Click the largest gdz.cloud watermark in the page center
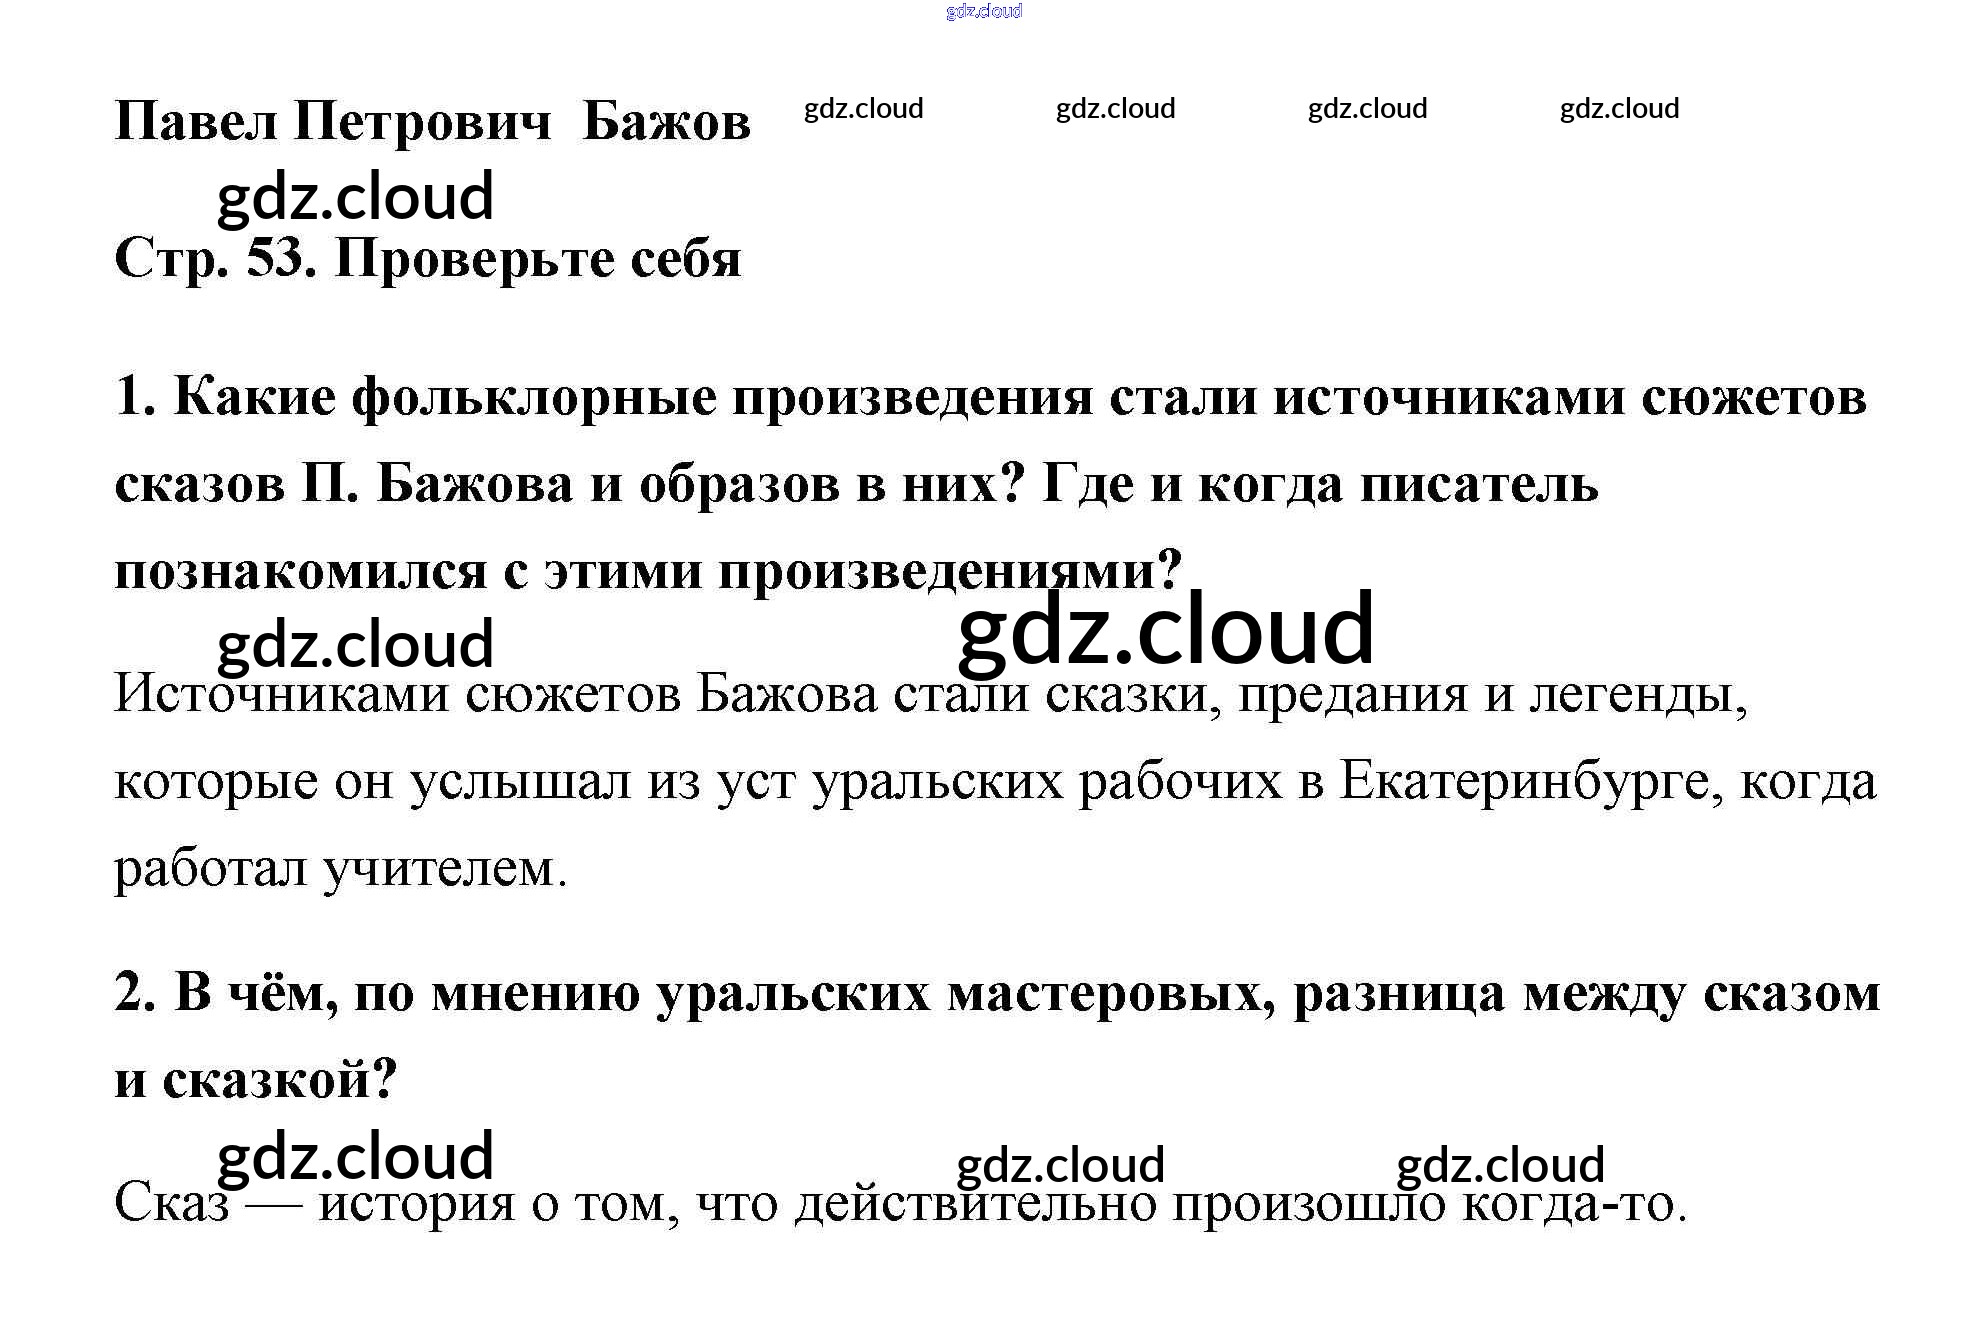The height and width of the screenshot is (1320, 1968). pyautogui.click(x=1165, y=628)
